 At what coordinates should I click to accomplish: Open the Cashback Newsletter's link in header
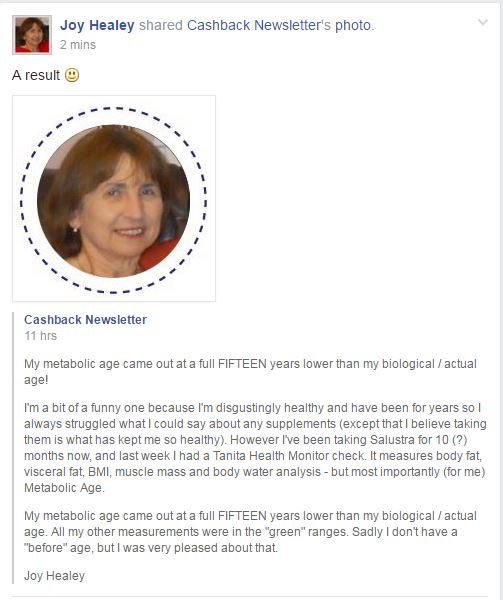pos(259,25)
